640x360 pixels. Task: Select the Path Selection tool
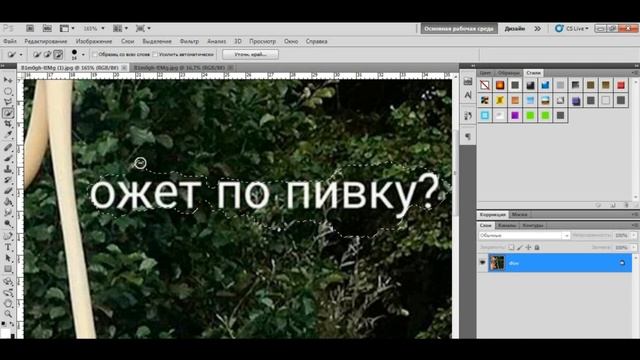(x=8, y=258)
